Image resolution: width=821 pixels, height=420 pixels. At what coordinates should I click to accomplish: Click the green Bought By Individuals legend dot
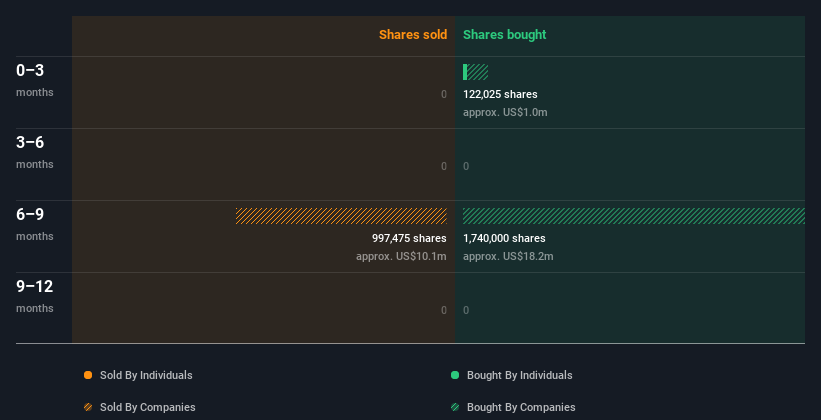[455, 375]
